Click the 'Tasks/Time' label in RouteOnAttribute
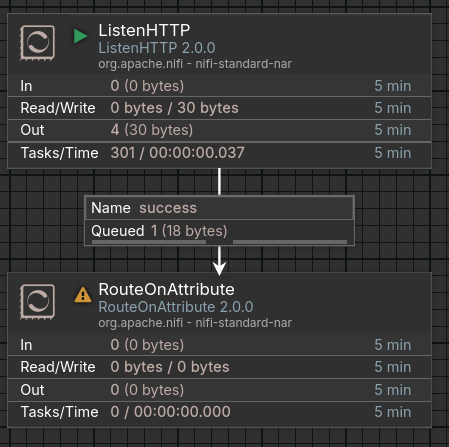Image resolution: width=449 pixels, height=447 pixels. pyautogui.click(x=59, y=412)
